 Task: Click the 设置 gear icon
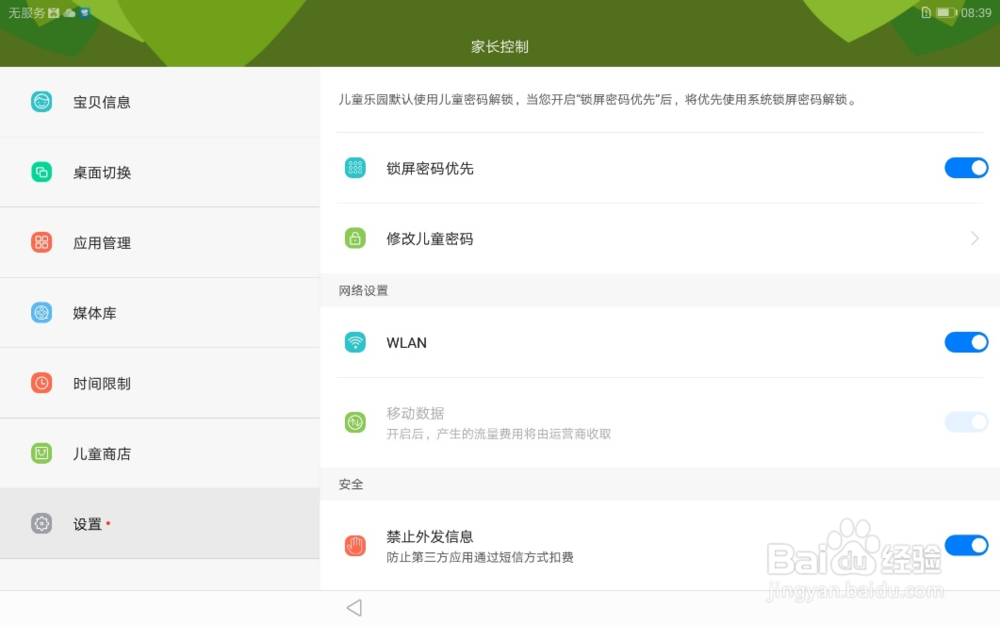(41, 523)
